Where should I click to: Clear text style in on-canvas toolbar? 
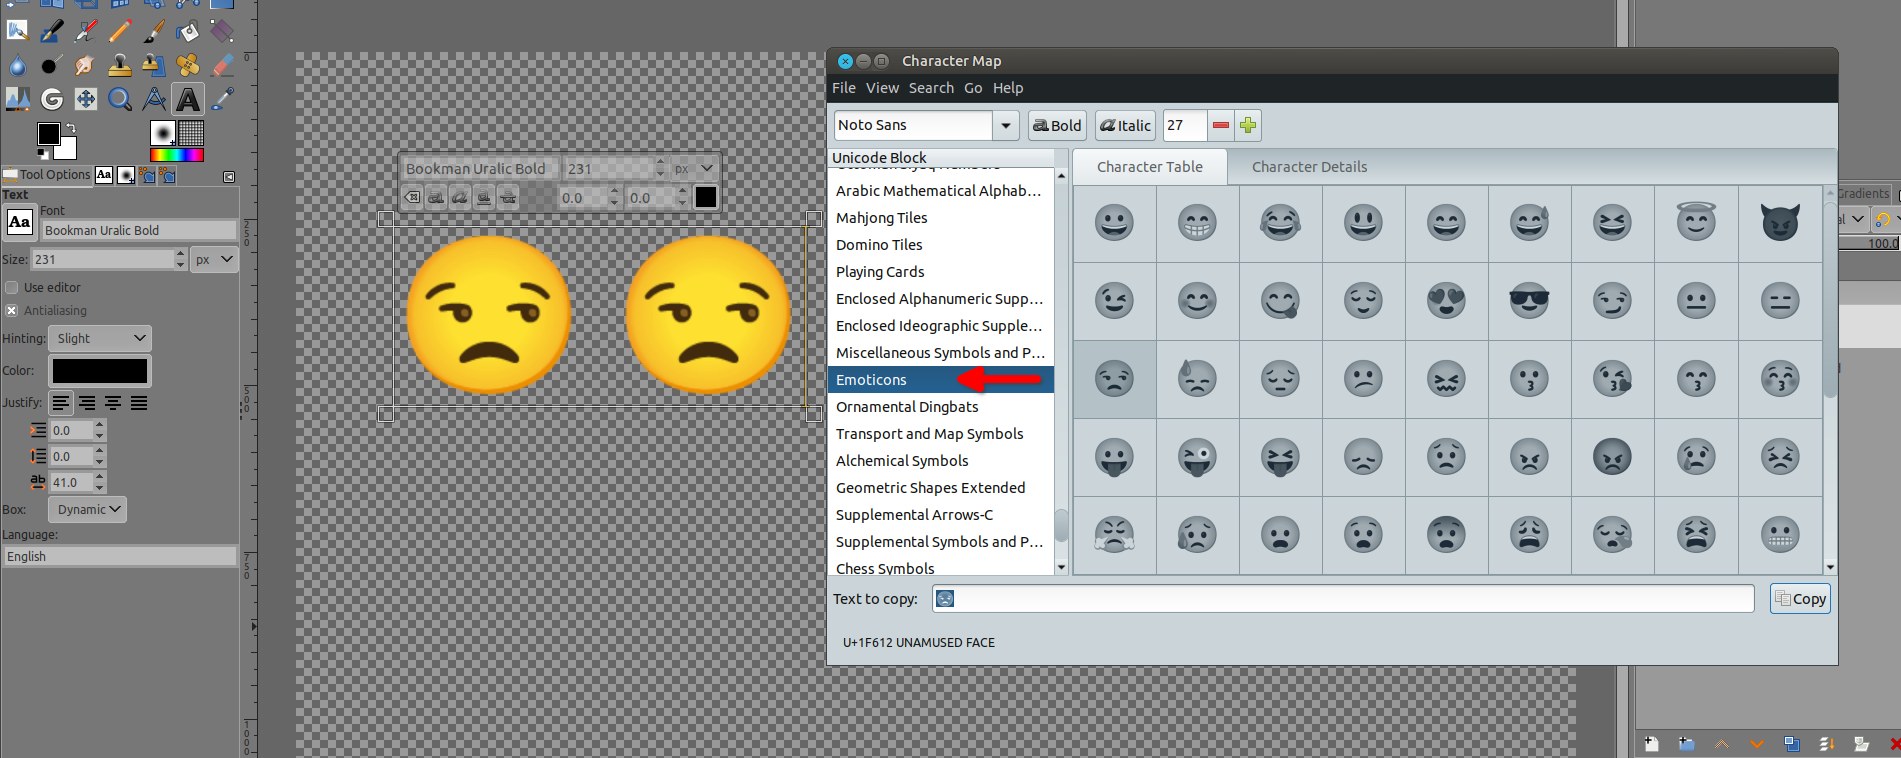coord(412,197)
